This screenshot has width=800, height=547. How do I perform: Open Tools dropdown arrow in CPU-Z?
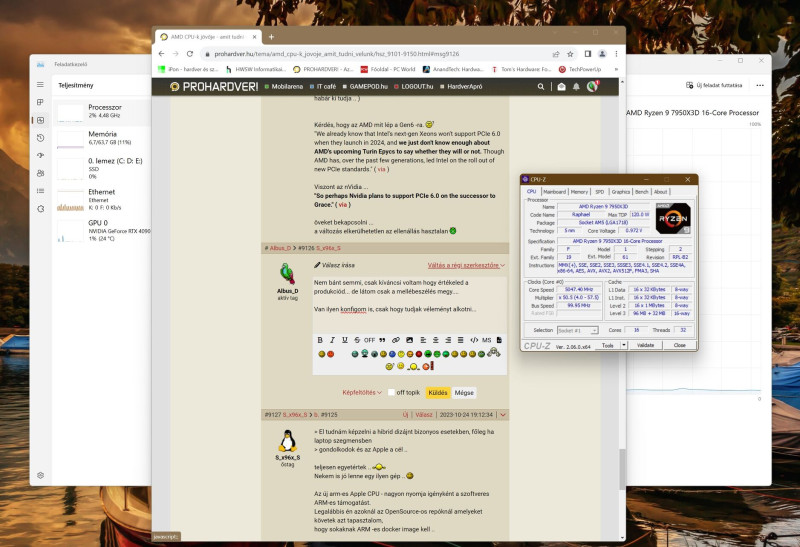[x=623, y=345]
